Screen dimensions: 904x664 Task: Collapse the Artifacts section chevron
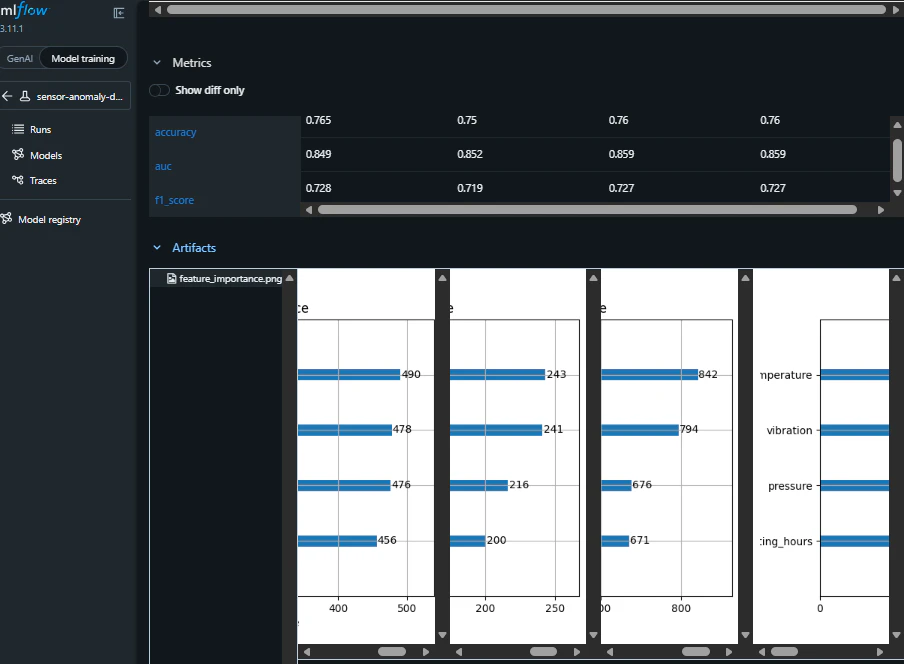(x=157, y=248)
